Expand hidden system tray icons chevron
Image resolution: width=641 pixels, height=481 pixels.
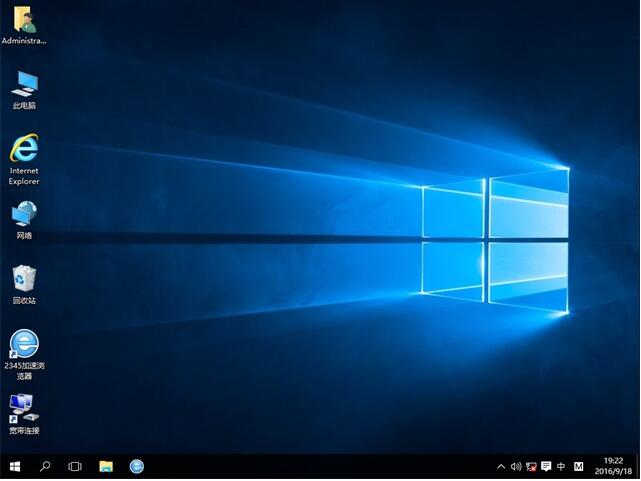(501, 466)
